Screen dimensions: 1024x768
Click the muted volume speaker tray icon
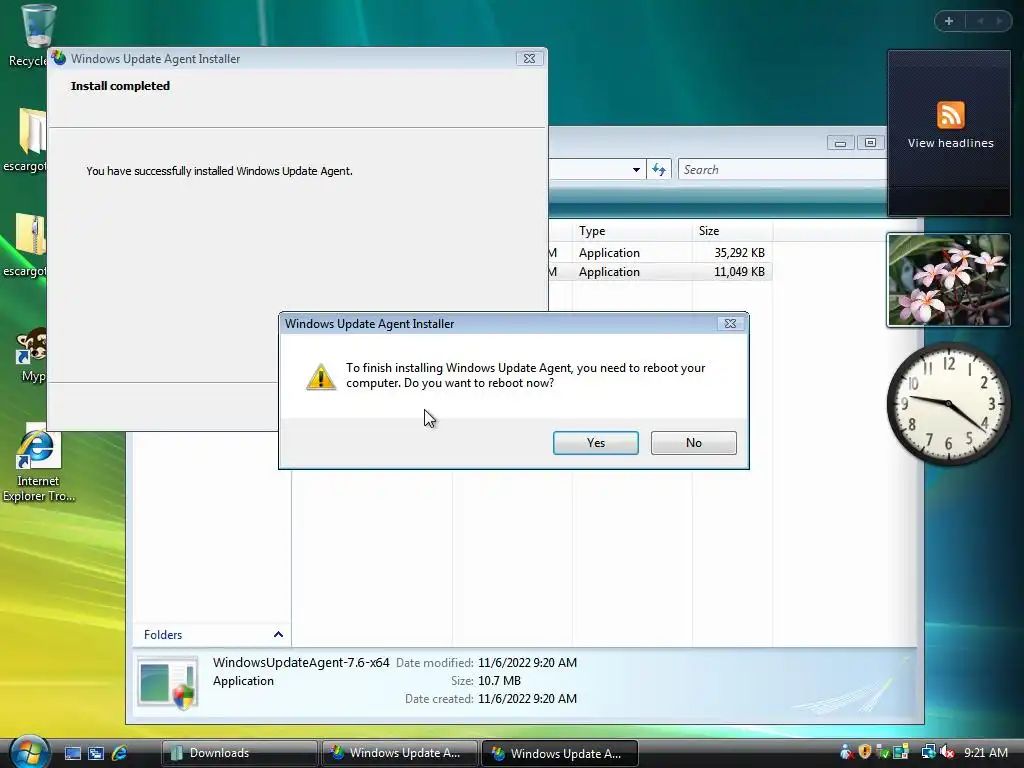947,752
